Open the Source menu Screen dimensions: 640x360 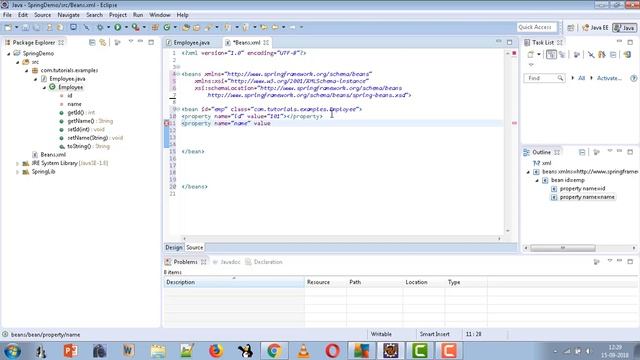tap(42, 15)
